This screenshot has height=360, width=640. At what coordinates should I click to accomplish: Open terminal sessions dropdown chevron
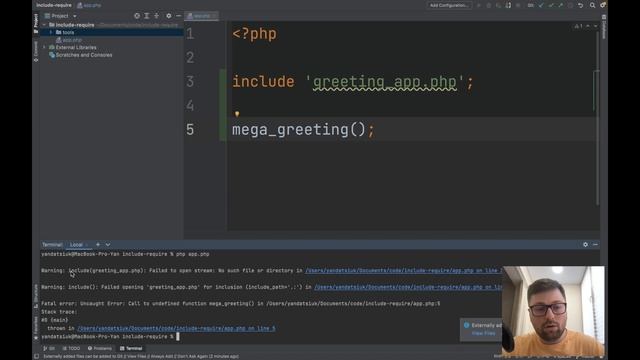(x=108, y=244)
